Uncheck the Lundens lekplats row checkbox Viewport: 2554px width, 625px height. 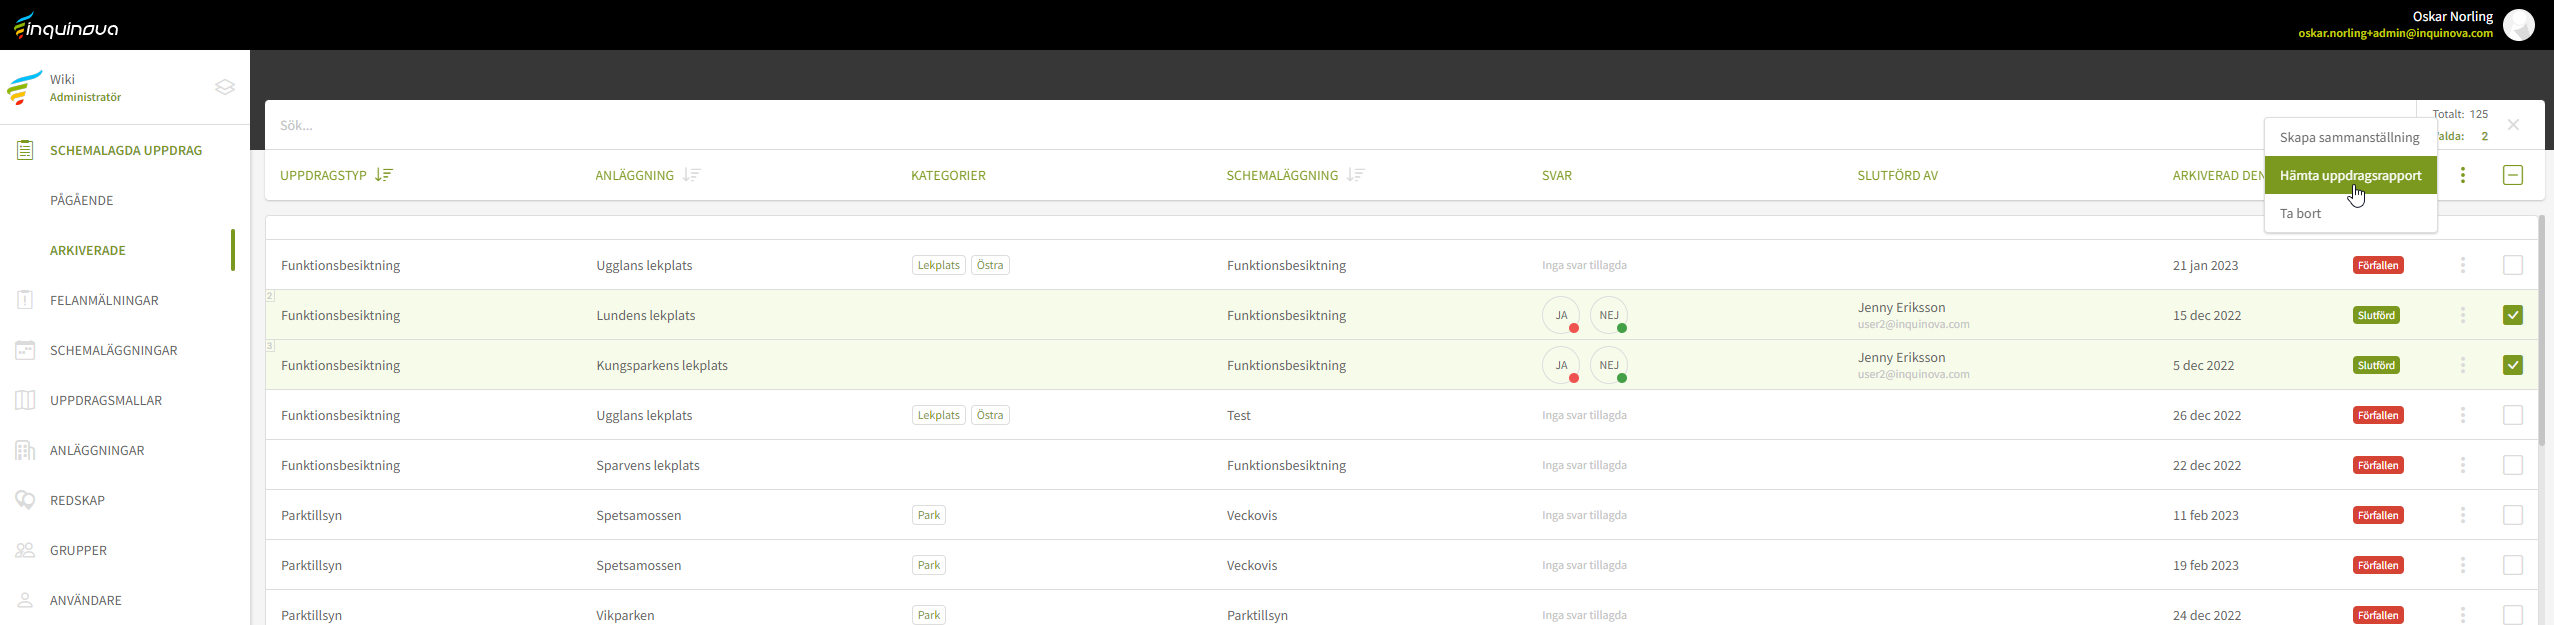click(x=2512, y=315)
